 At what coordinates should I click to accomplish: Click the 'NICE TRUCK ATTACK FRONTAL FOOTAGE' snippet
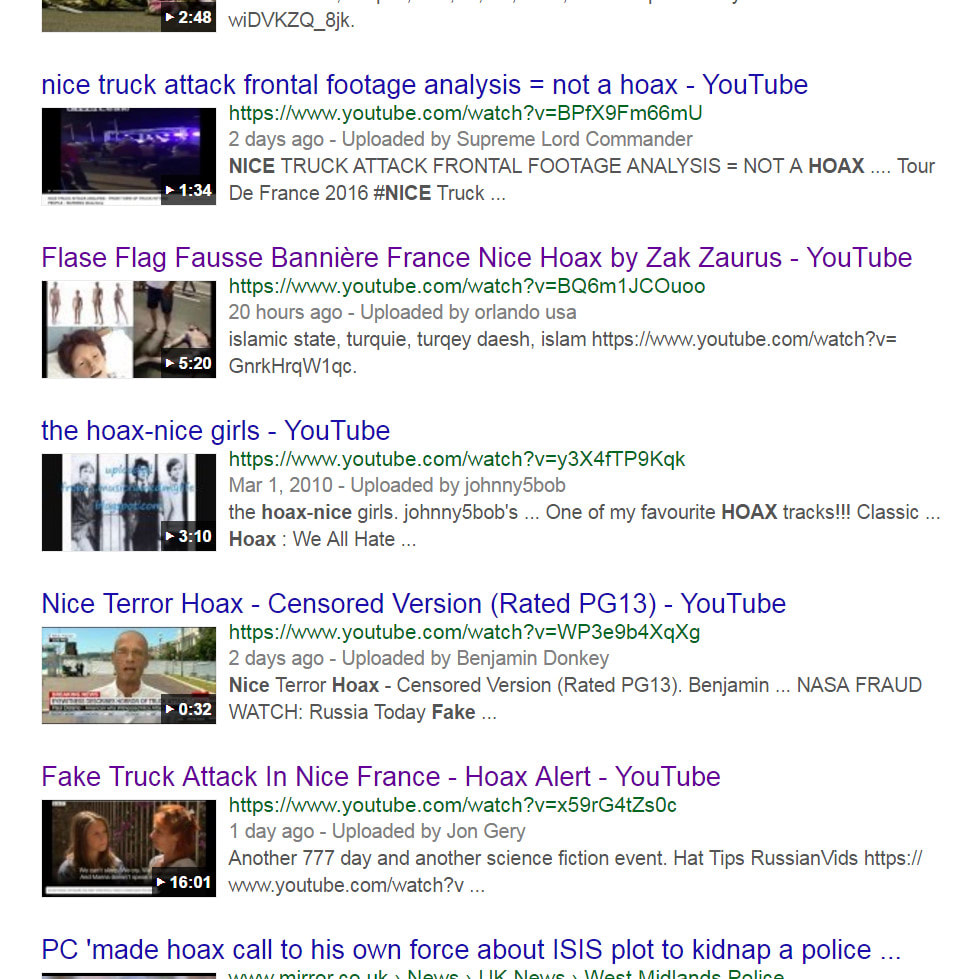tap(581, 180)
